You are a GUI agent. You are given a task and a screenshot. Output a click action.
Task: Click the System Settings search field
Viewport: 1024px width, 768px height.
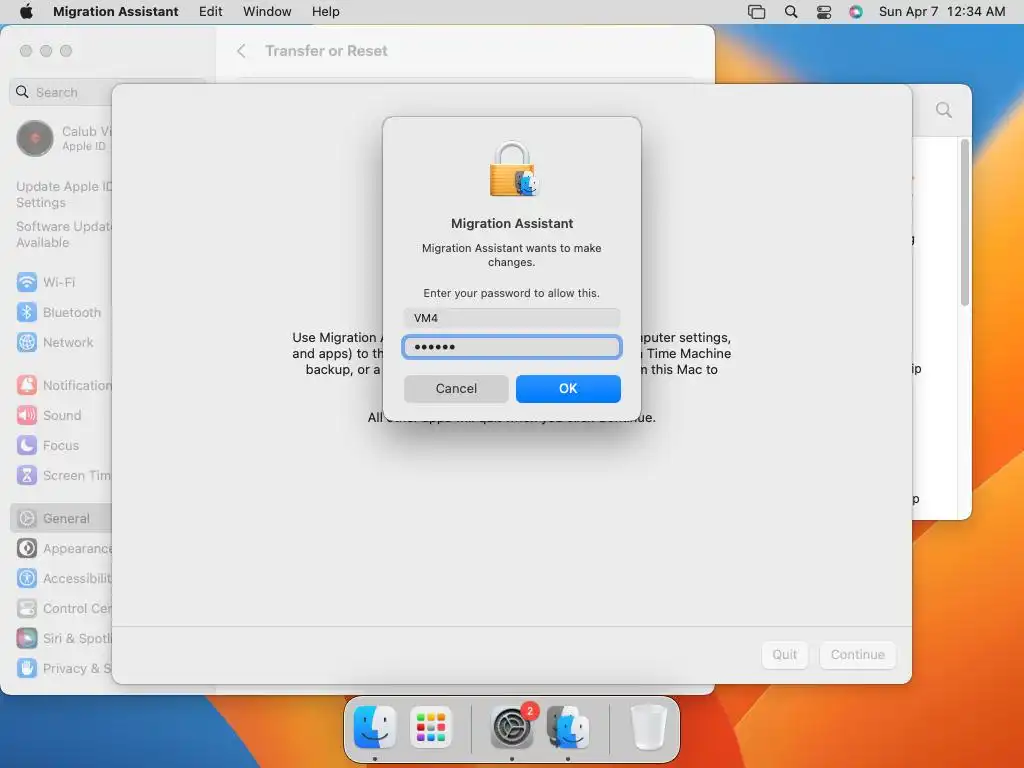[x=62, y=92]
